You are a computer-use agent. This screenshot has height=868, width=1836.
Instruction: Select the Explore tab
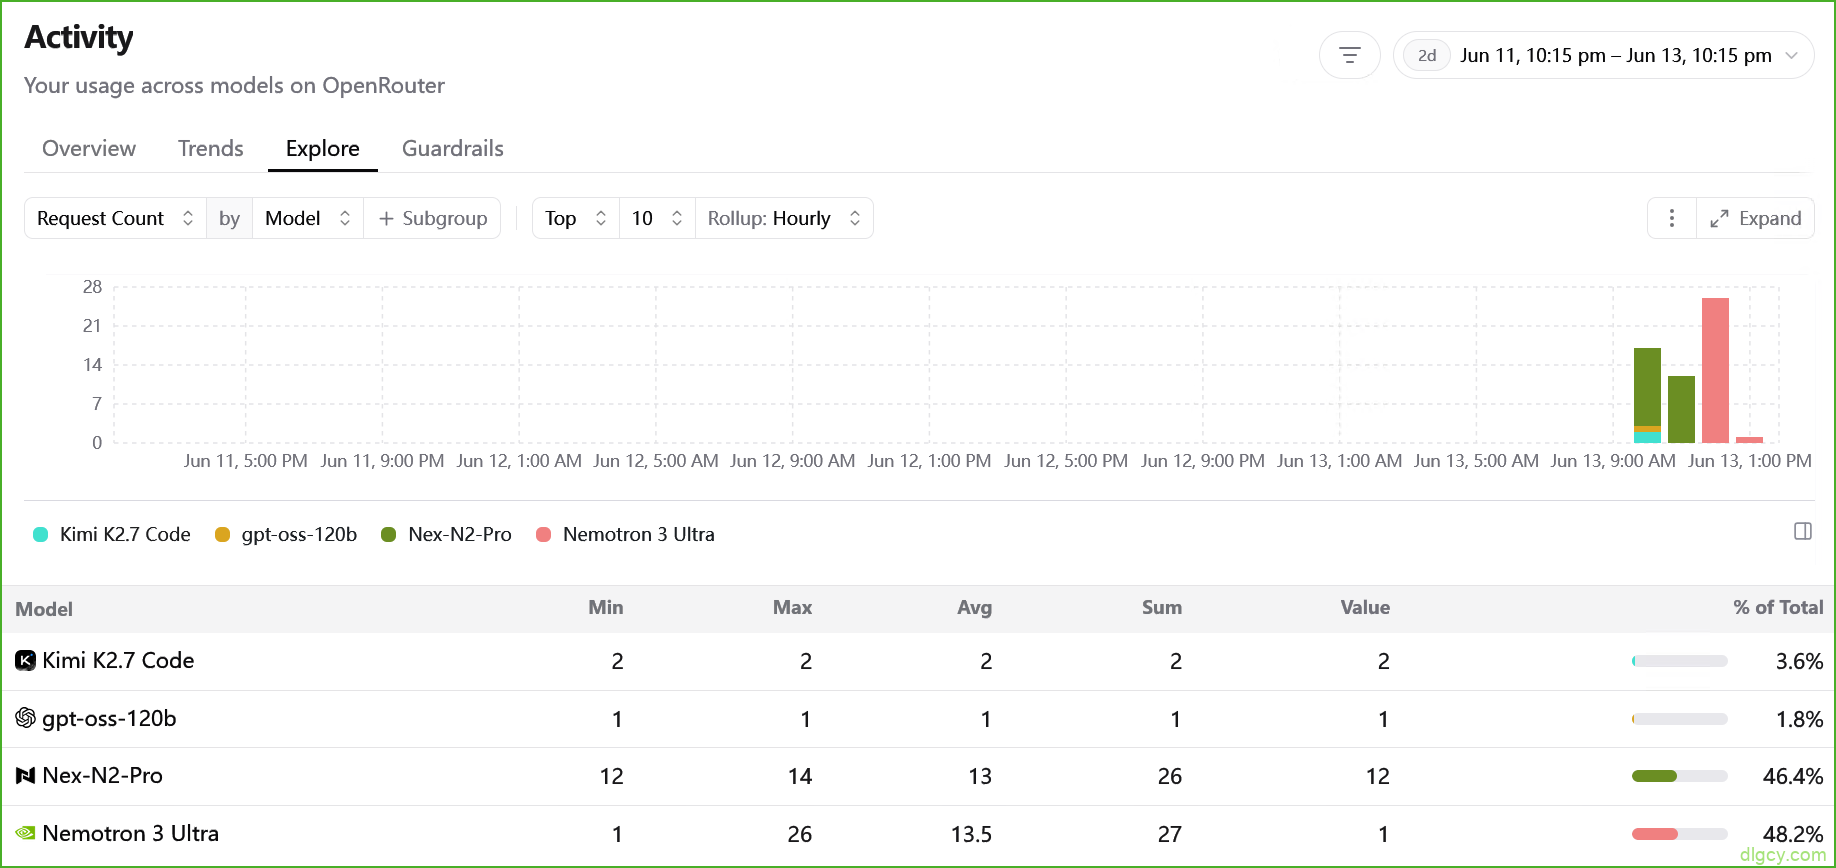tap(323, 148)
